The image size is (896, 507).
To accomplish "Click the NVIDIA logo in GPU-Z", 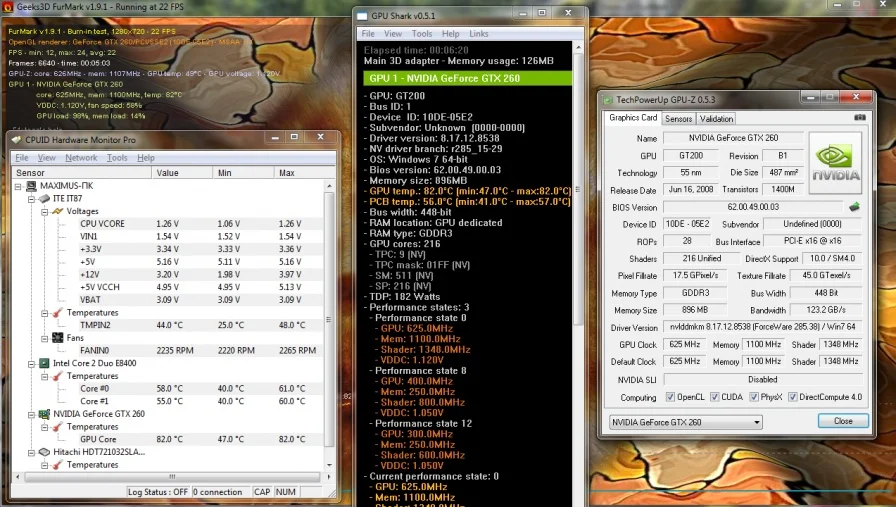I will point(836,164).
